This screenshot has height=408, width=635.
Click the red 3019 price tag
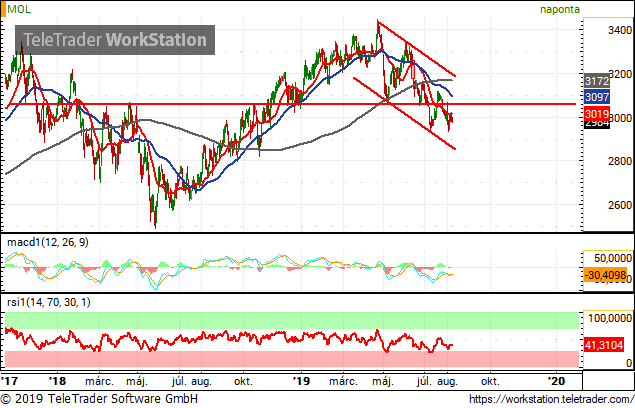click(x=597, y=114)
